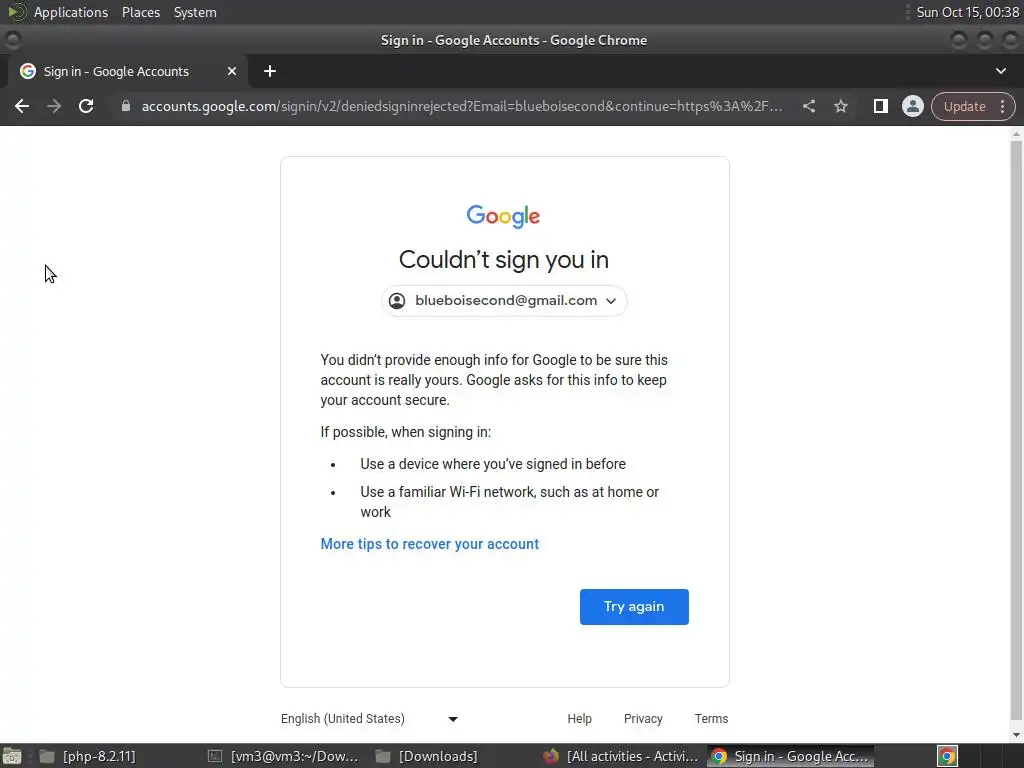This screenshot has width=1024, height=768.
Task: Close the Sign in - Google Accounts tab
Action: click(x=232, y=71)
